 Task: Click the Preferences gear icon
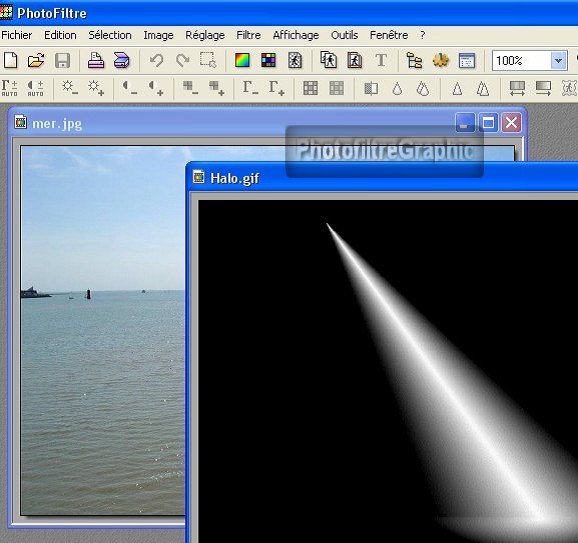click(x=441, y=60)
